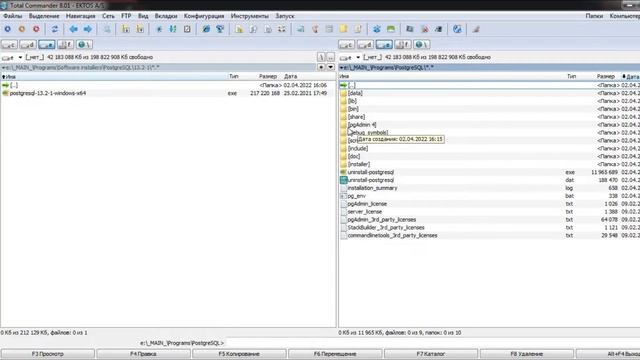
Task: Click the green image toolbar icon
Action: pos(391,29)
